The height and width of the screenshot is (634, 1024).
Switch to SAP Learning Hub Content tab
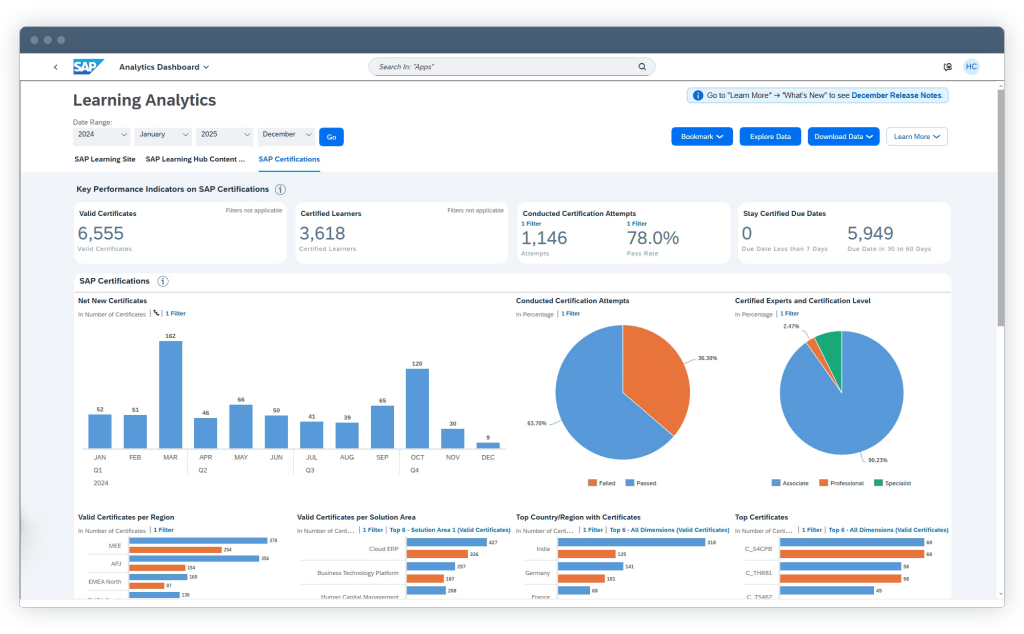point(195,159)
